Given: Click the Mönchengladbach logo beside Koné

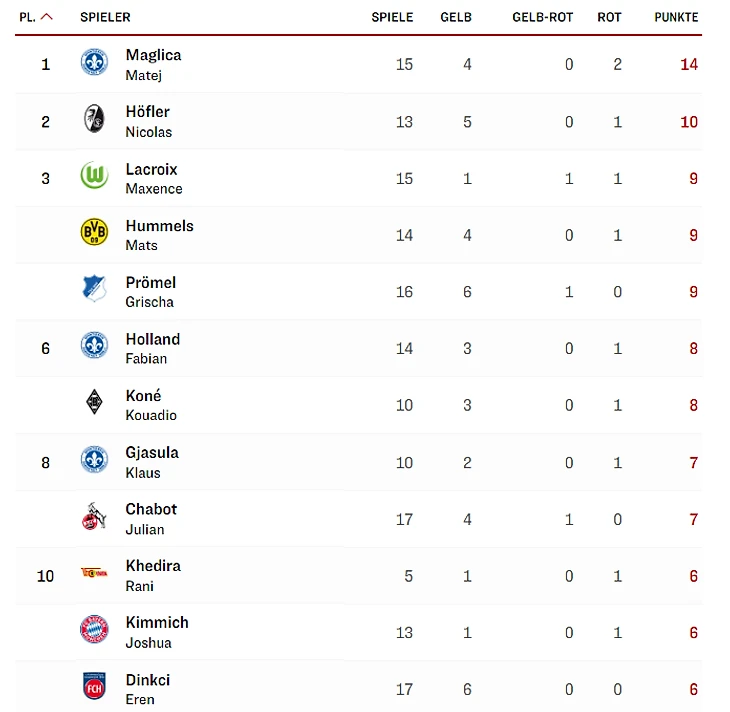Looking at the screenshot, I should 94,403.
